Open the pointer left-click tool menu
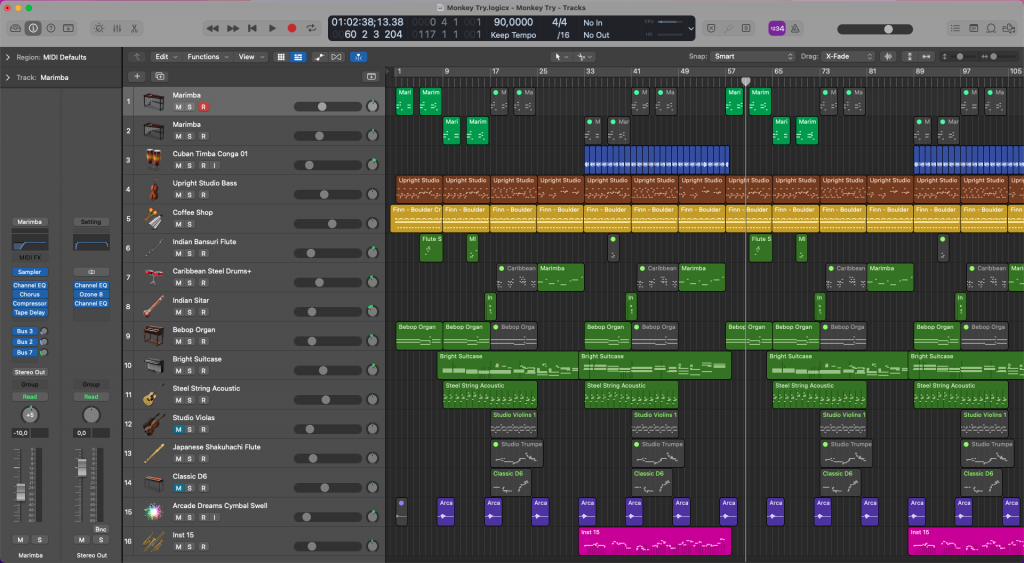 561,57
